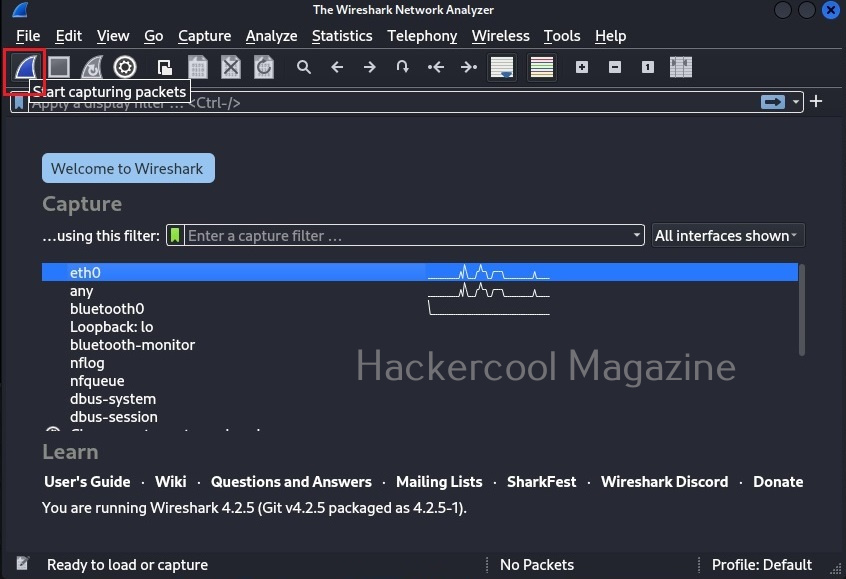Go forward in packet history arrow
This screenshot has height=579, width=846.
[x=370, y=67]
